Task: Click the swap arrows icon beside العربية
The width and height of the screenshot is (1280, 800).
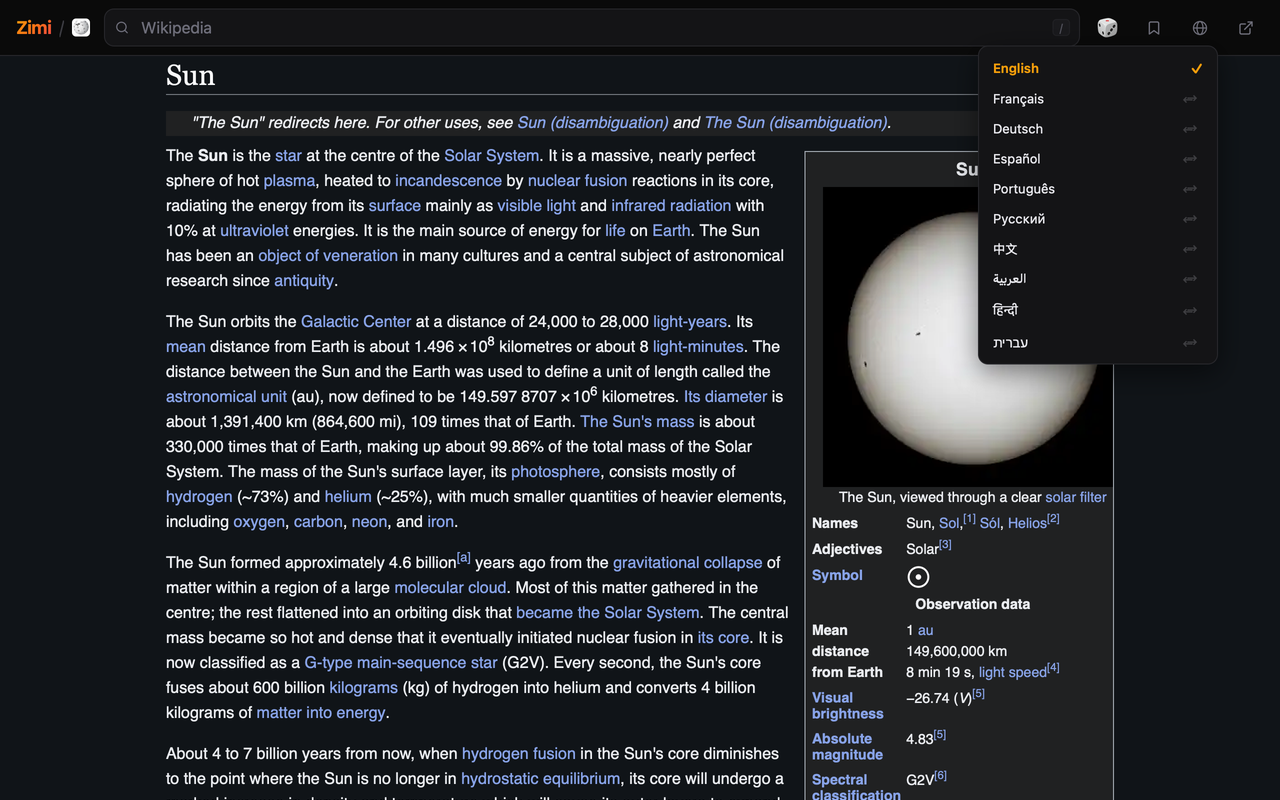Action: 1190,280
